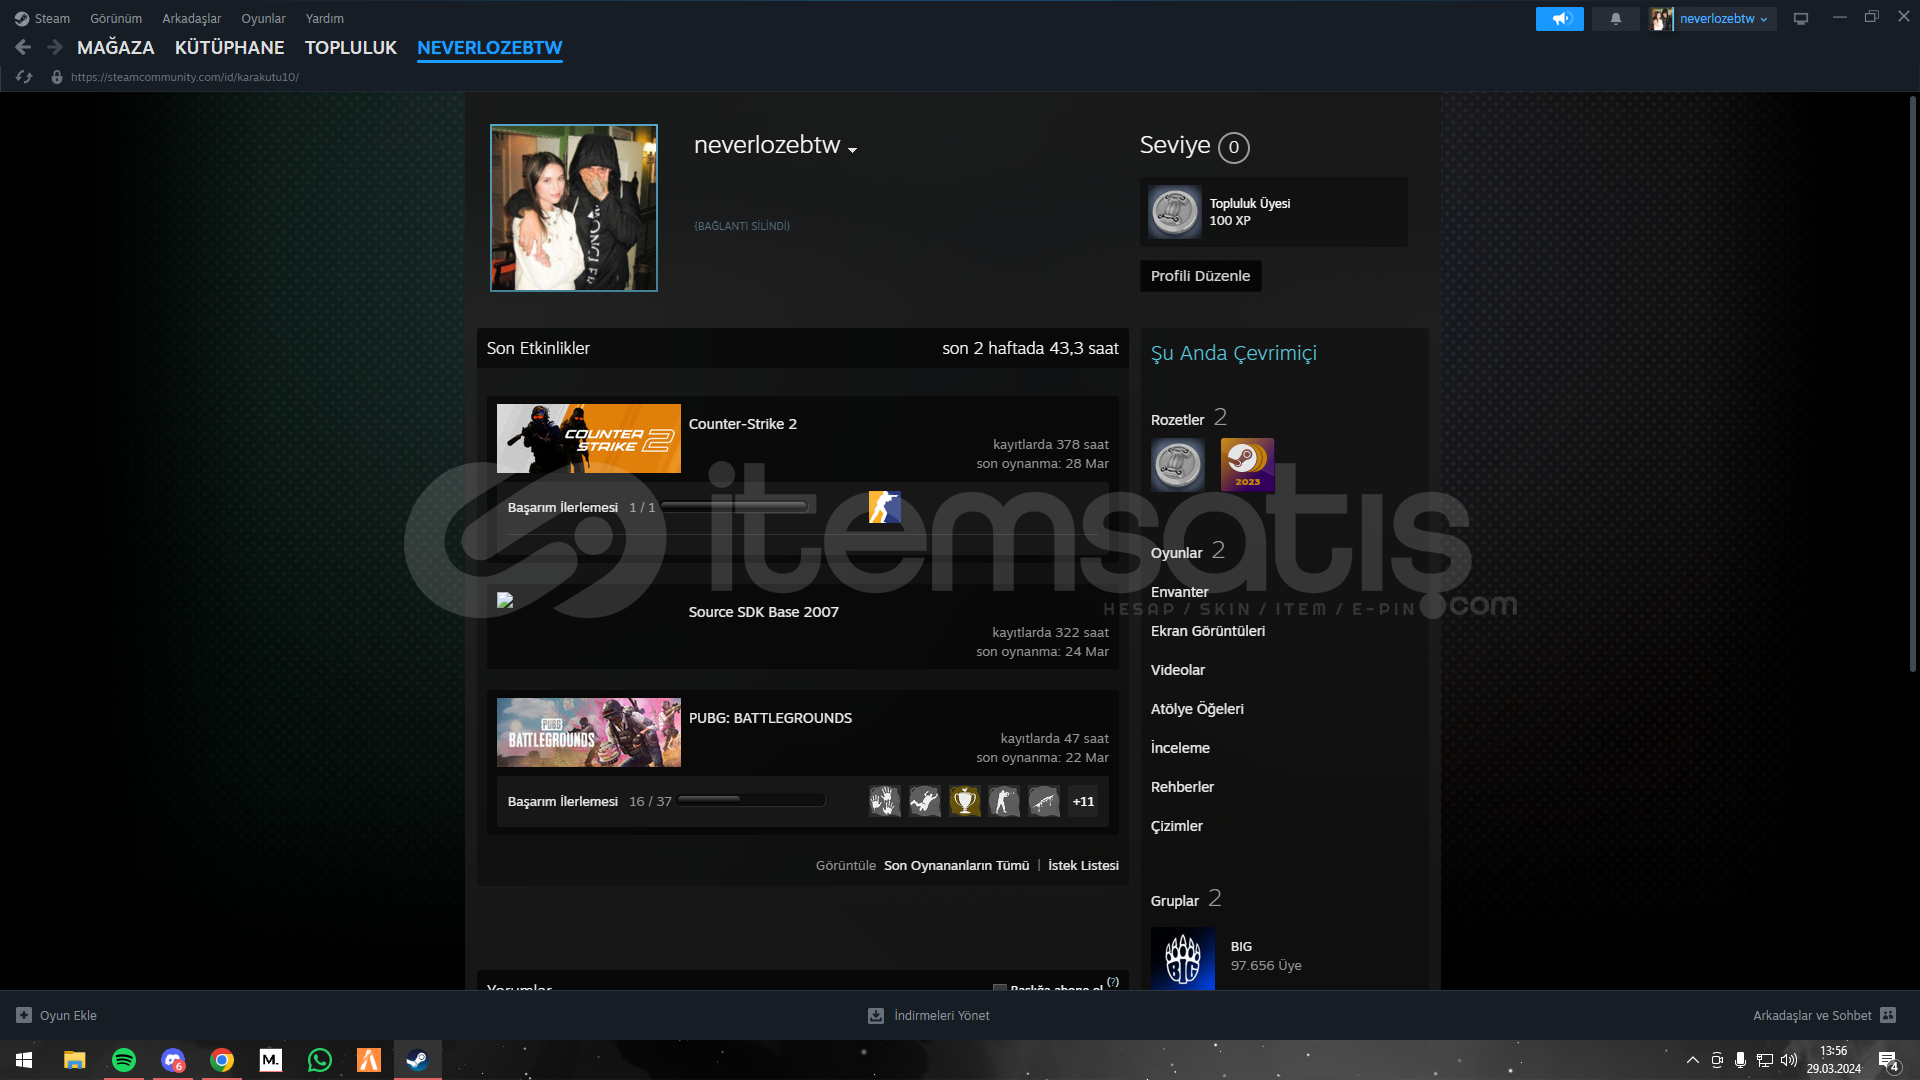Click the Topluluk Üyesi badge icon under Rozetler
Screen dimensions: 1920x1080
(x=1177, y=465)
